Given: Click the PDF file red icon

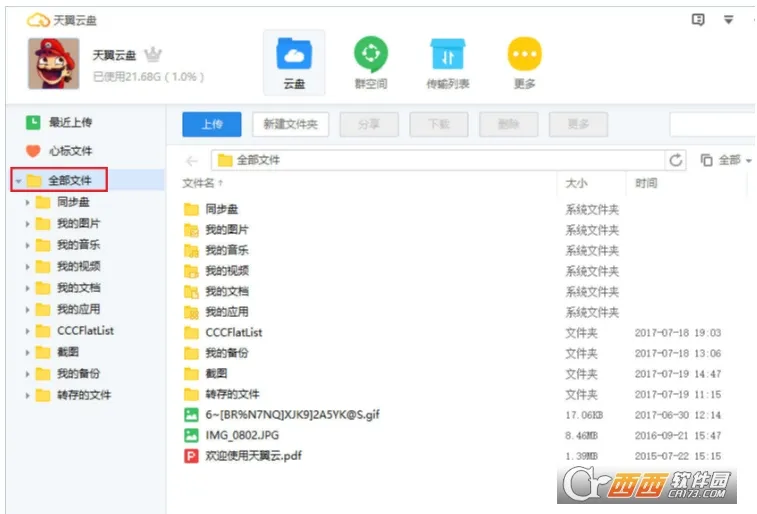Looking at the screenshot, I should tap(191, 456).
